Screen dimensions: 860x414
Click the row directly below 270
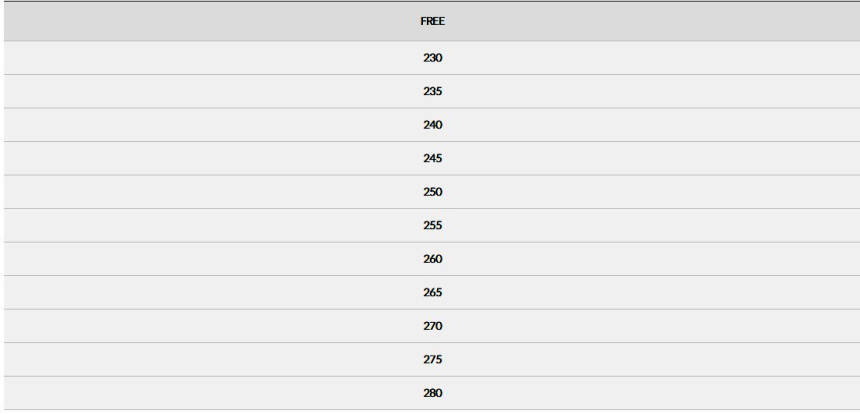pyautogui.click(x=432, y=360)
